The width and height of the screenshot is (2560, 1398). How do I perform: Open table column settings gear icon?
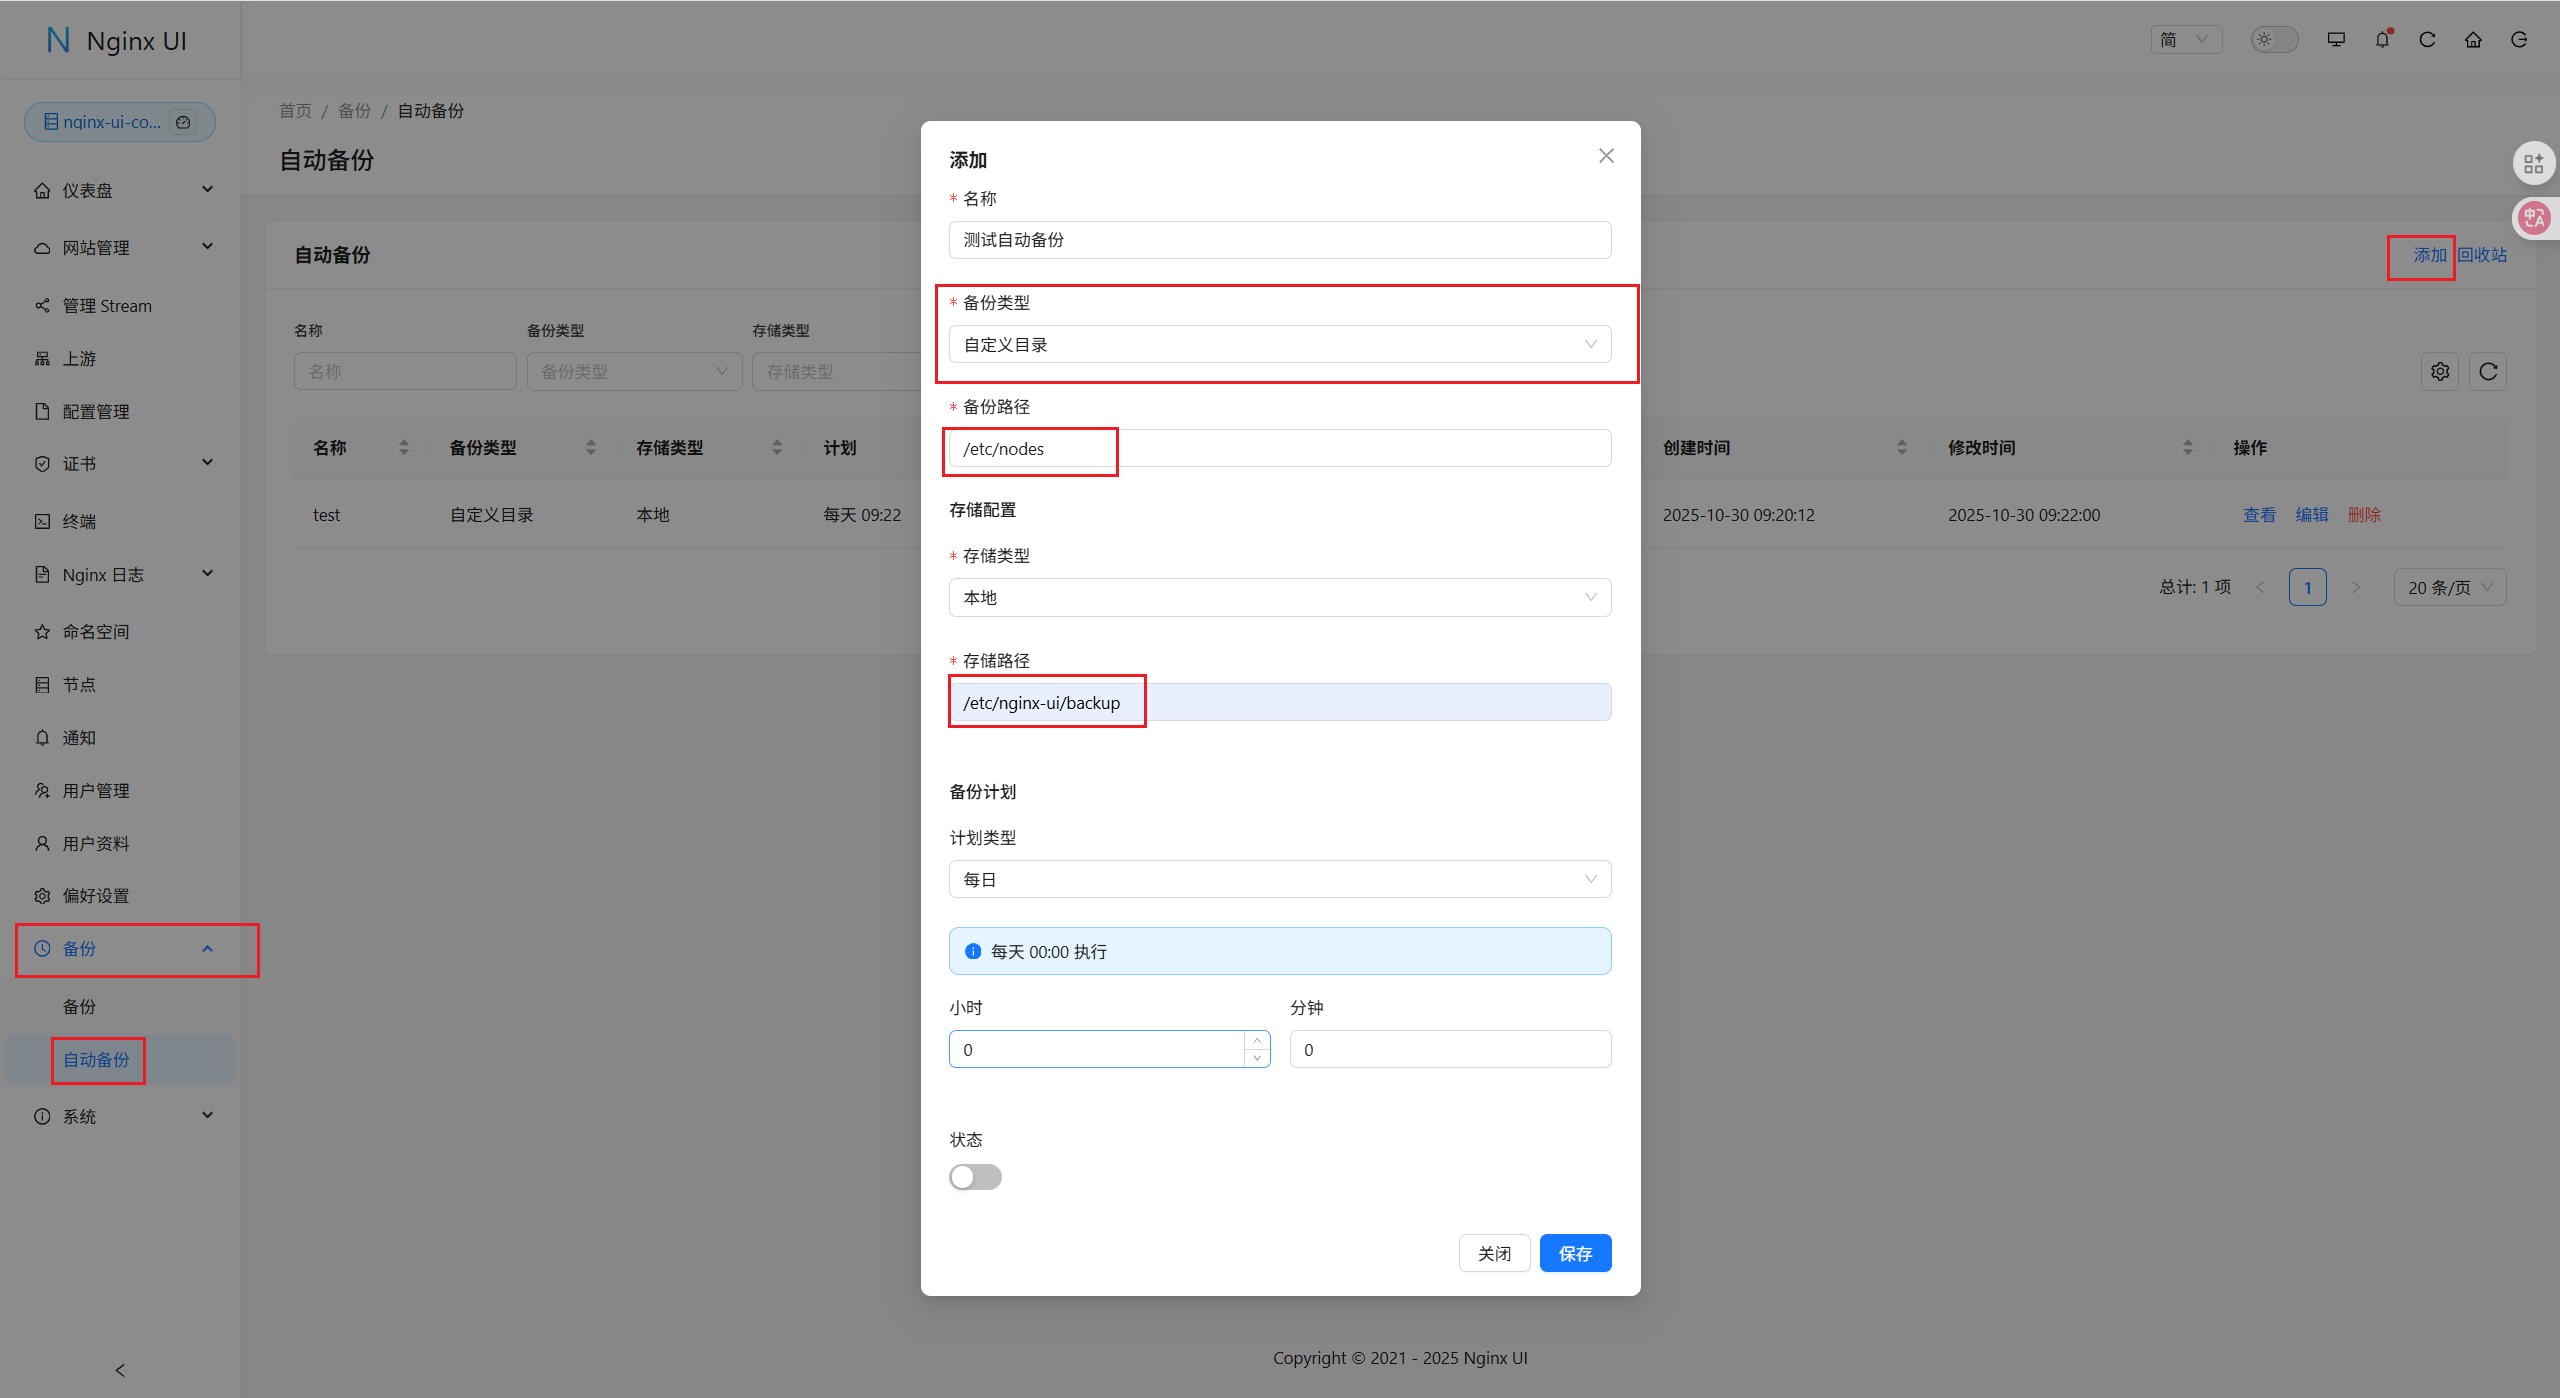(x=2440, y=372)
